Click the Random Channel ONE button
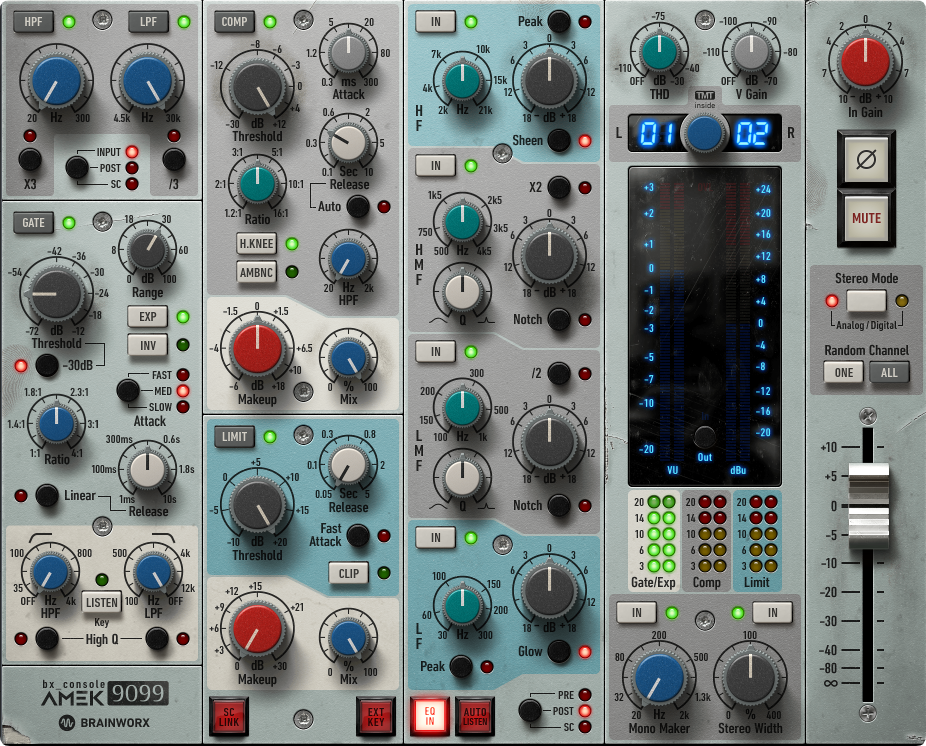 pyautogui.click(x=843, y=373)
